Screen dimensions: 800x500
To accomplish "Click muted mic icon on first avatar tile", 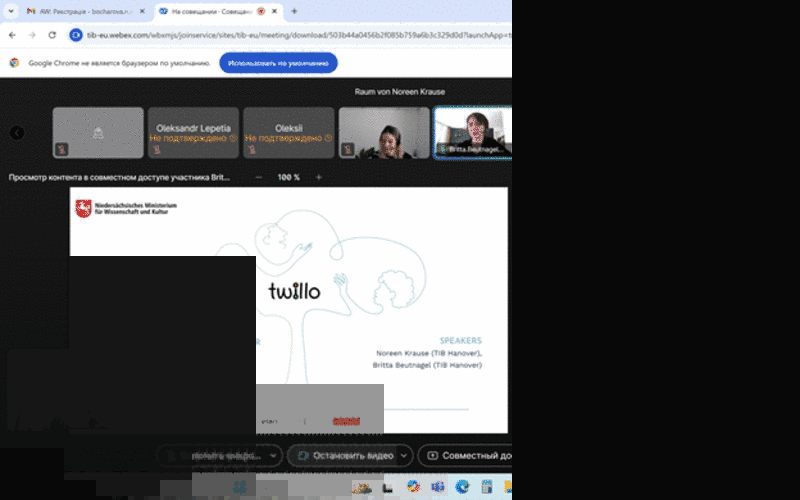I will [x=62, y=149].
